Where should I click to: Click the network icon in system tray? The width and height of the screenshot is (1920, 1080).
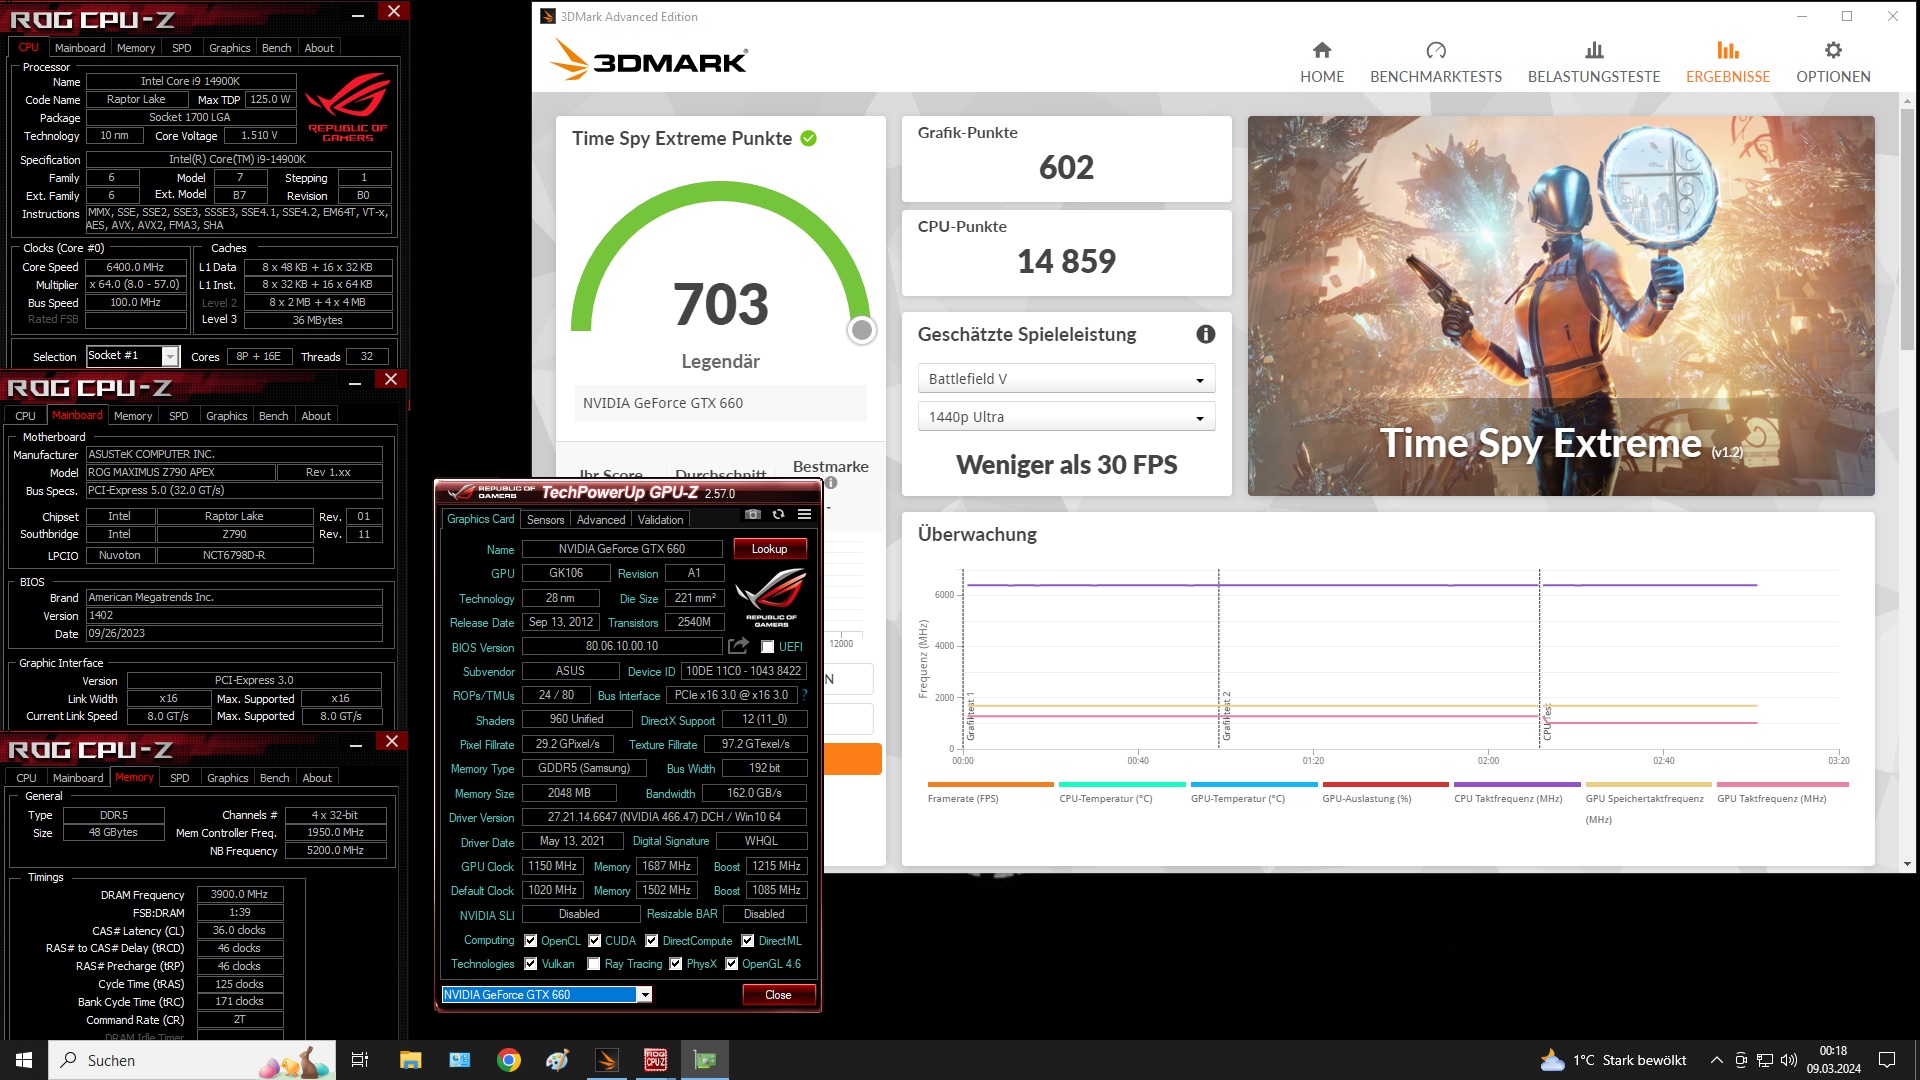[x=1765, y=1060]
